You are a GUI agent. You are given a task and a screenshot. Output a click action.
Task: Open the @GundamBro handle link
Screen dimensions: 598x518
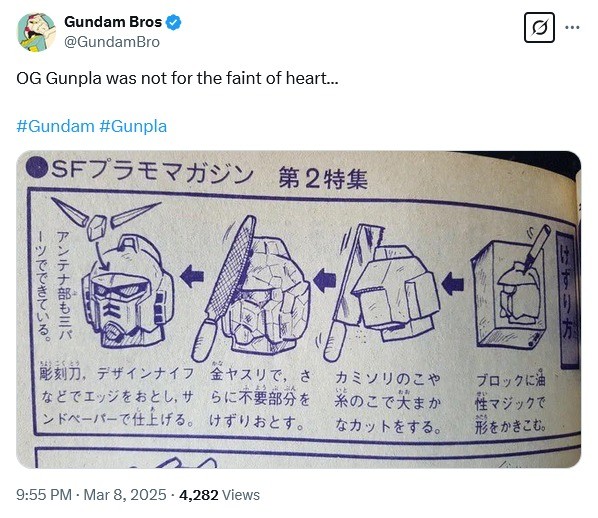(112, 42)
